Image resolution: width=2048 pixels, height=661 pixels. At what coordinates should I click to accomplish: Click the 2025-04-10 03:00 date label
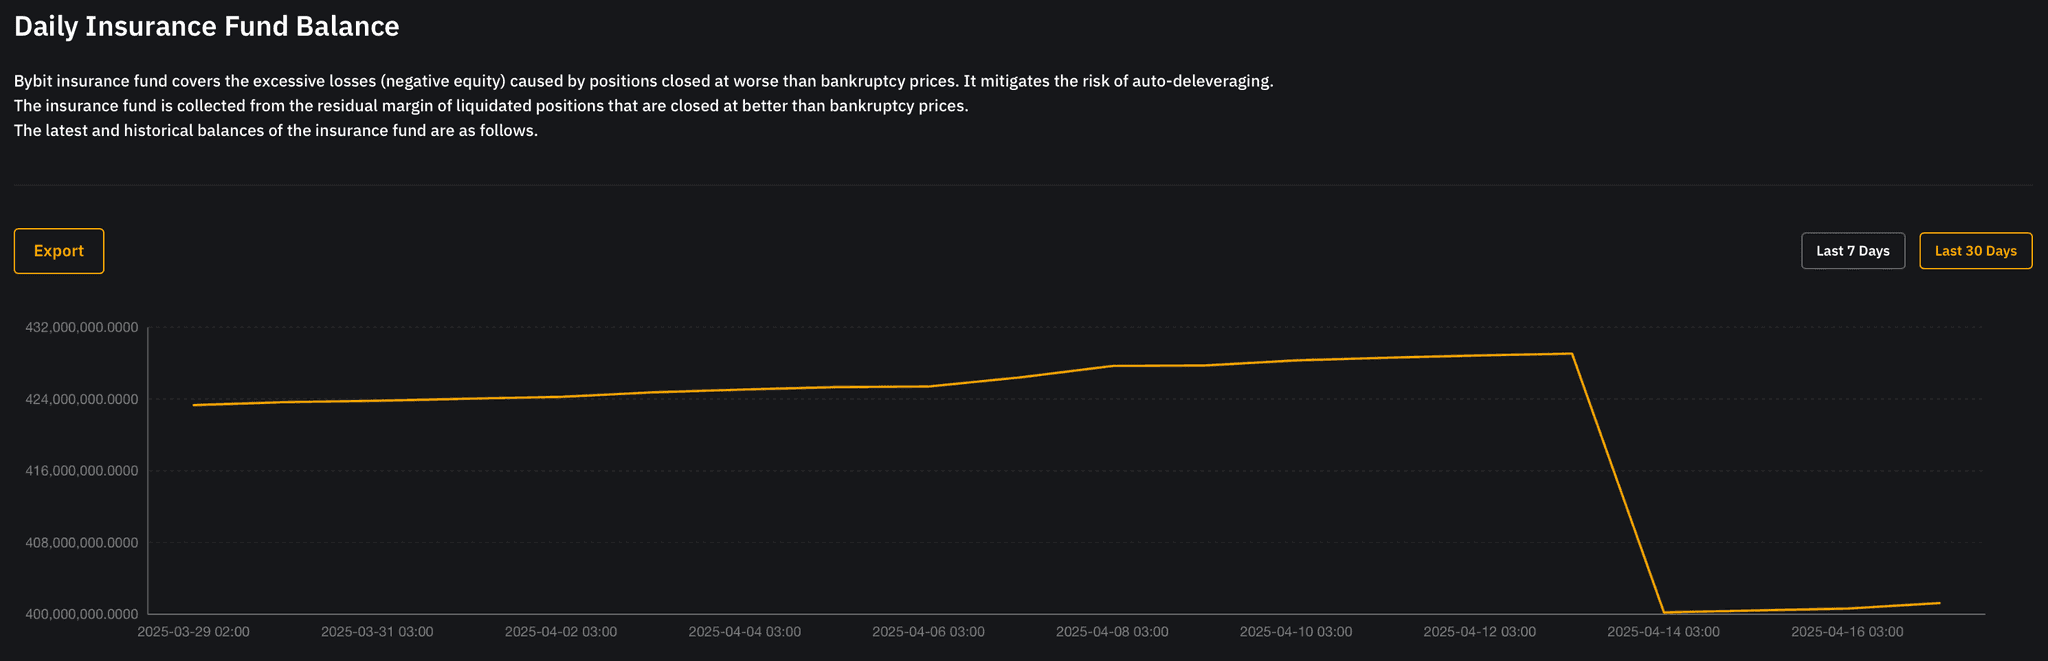pos(1296,632)
